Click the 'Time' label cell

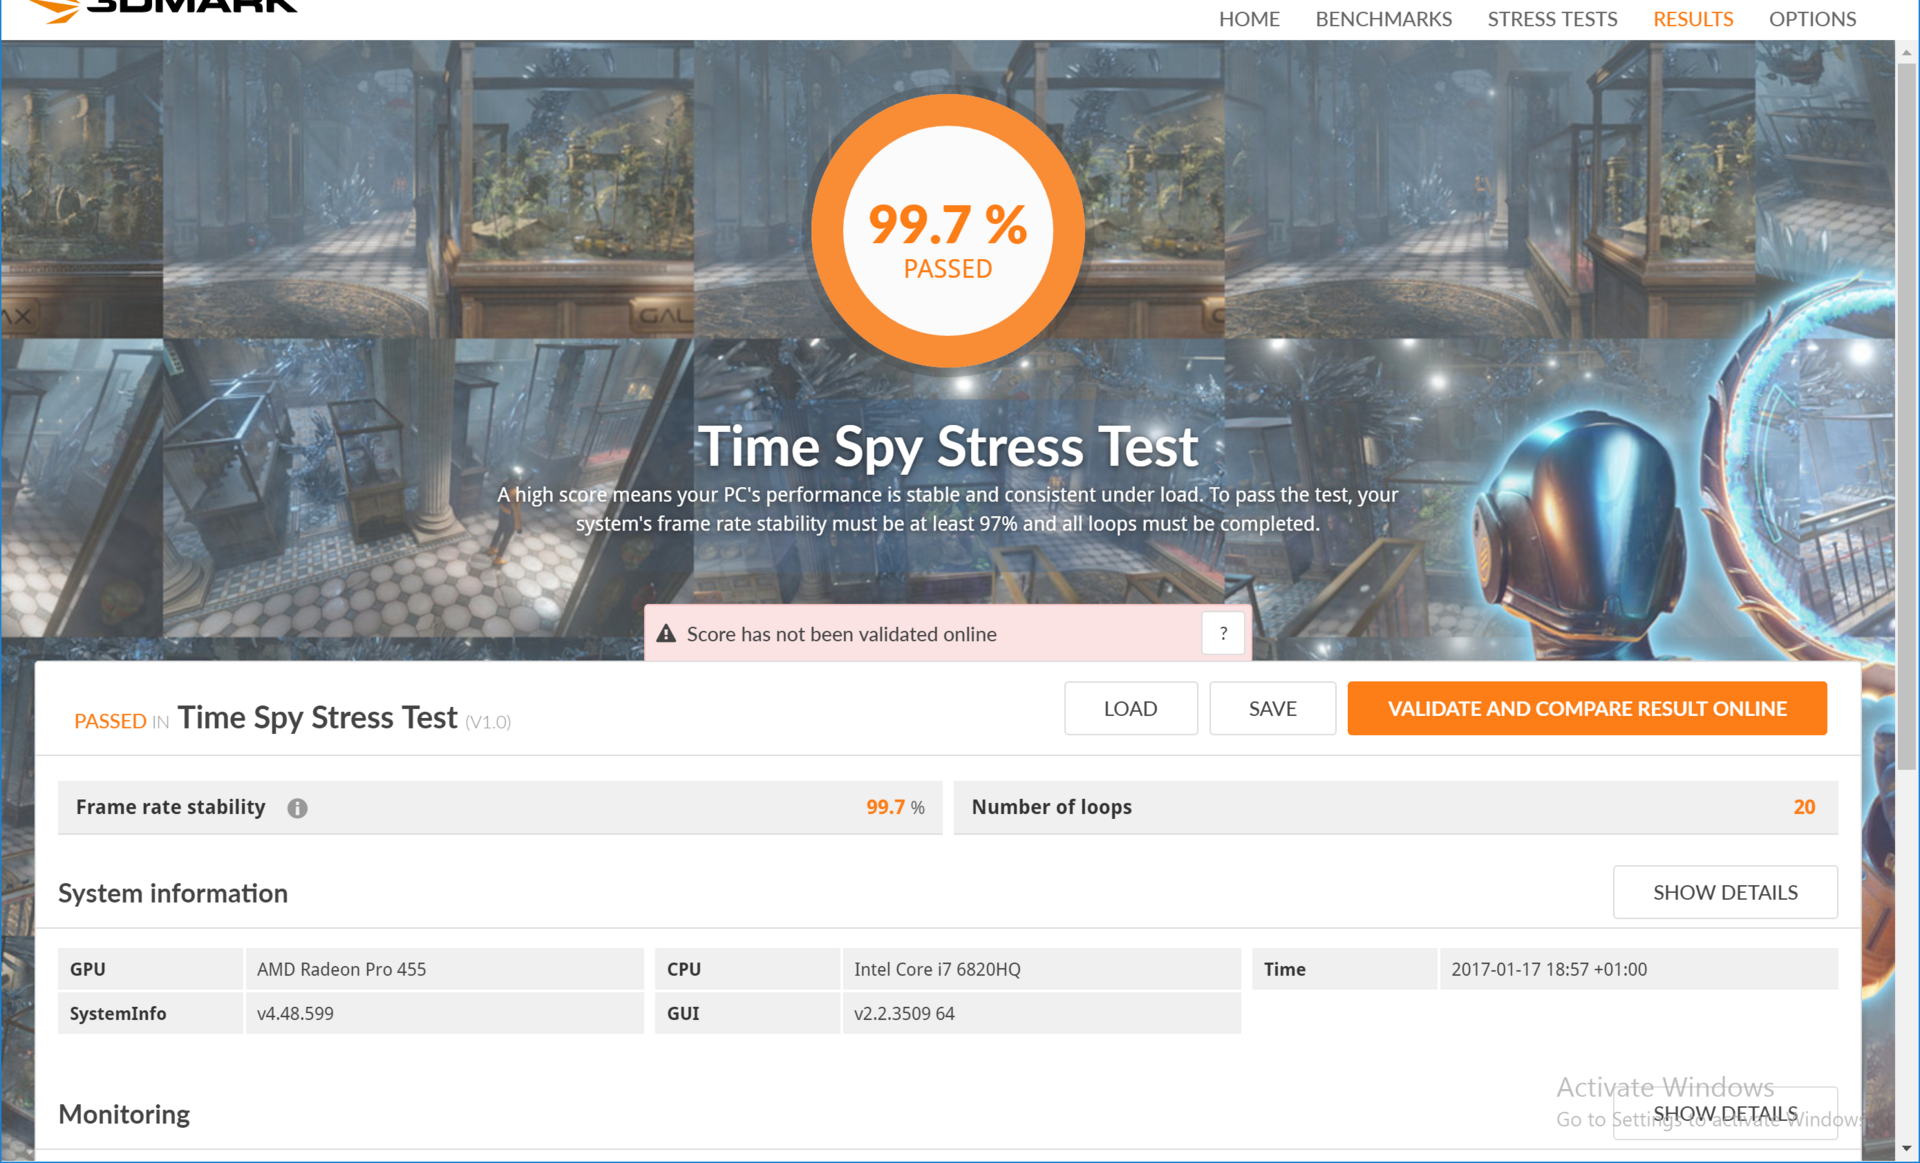(1344, 969)
